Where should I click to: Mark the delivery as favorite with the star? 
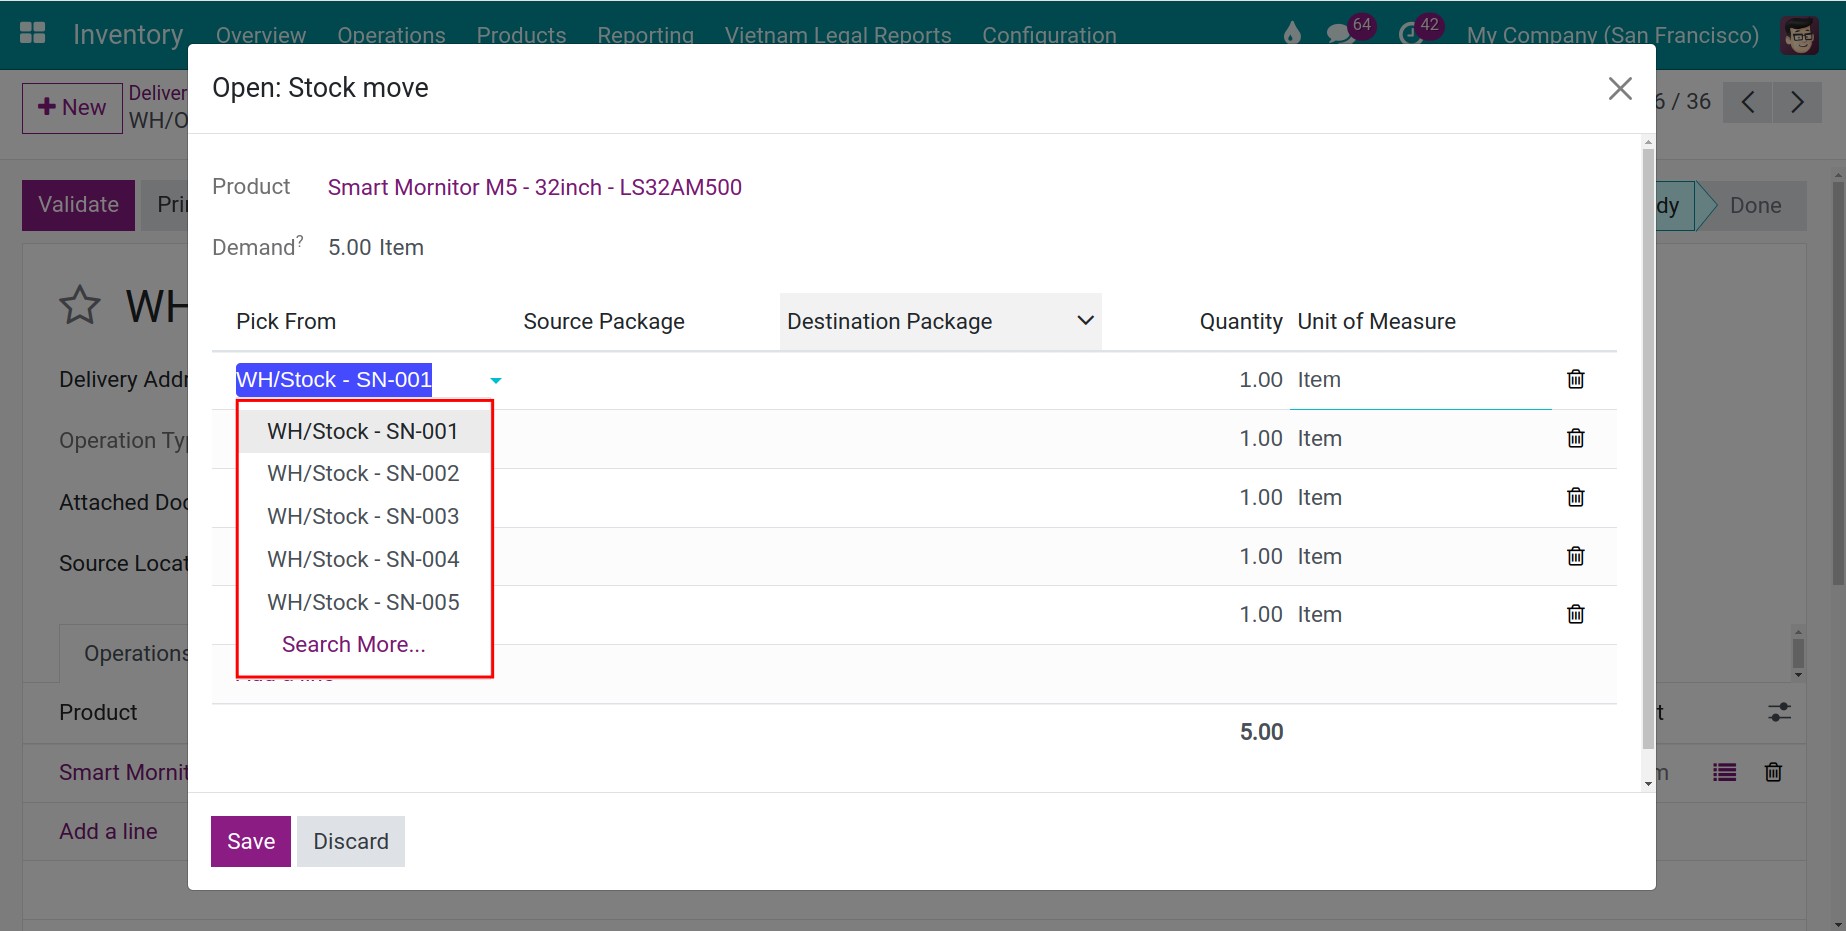80,305
